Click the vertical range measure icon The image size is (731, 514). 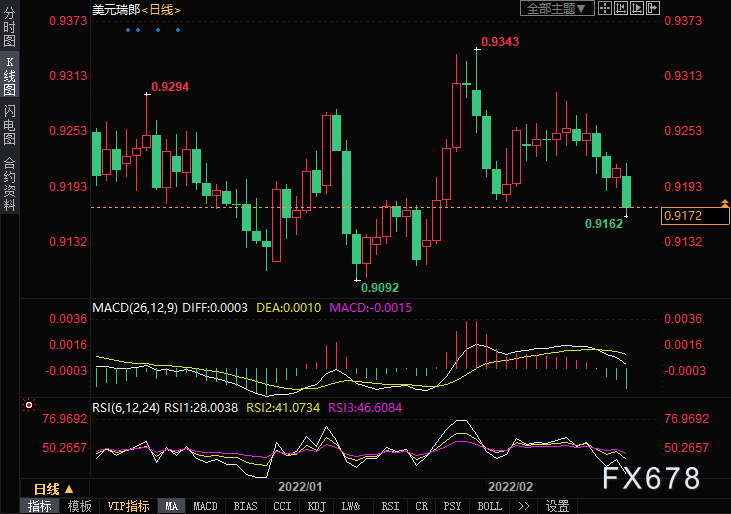click(x=623, y=8)
